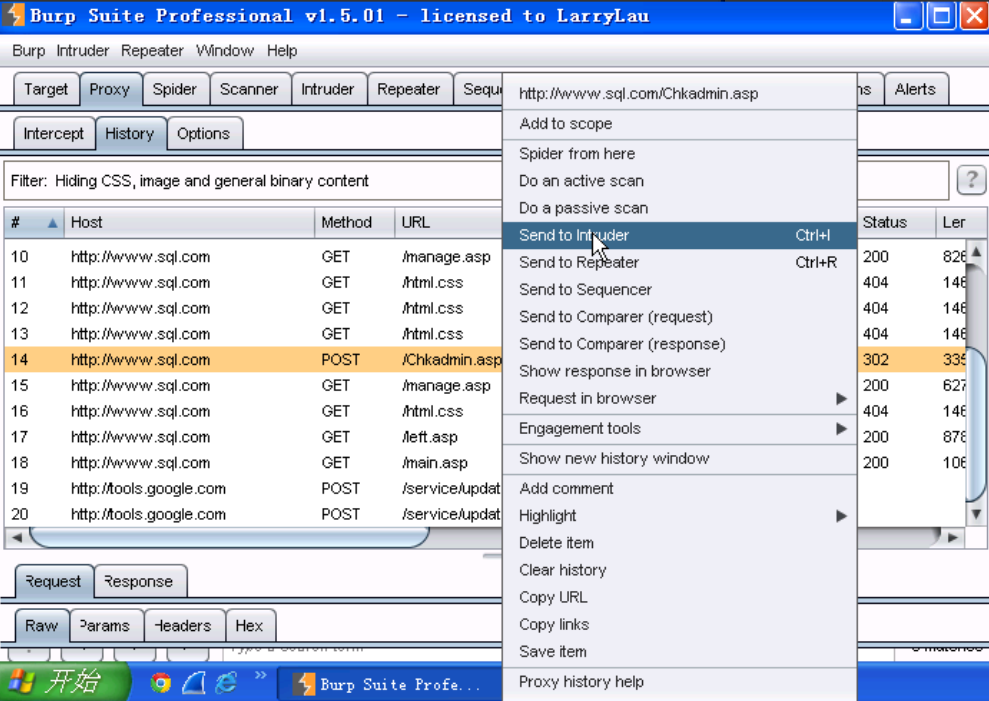Open the Help menu
This screenshot has height=701, width=989.
pos(281,50)
